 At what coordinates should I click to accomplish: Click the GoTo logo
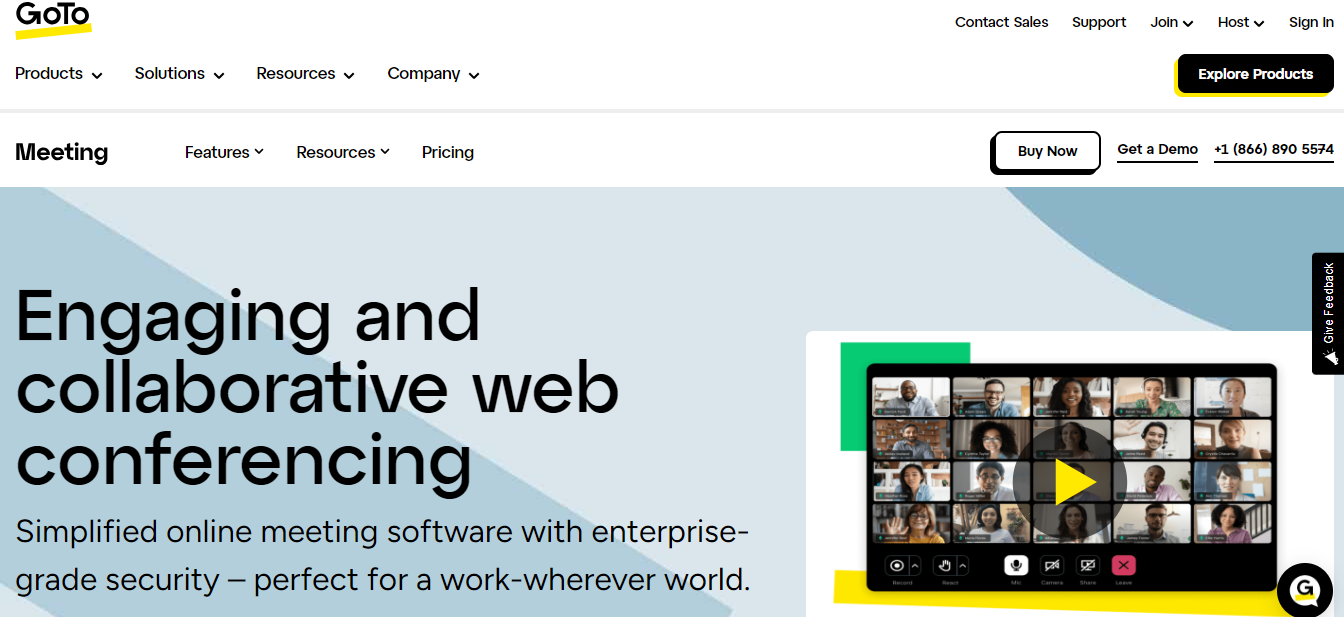tap(53, 19)
